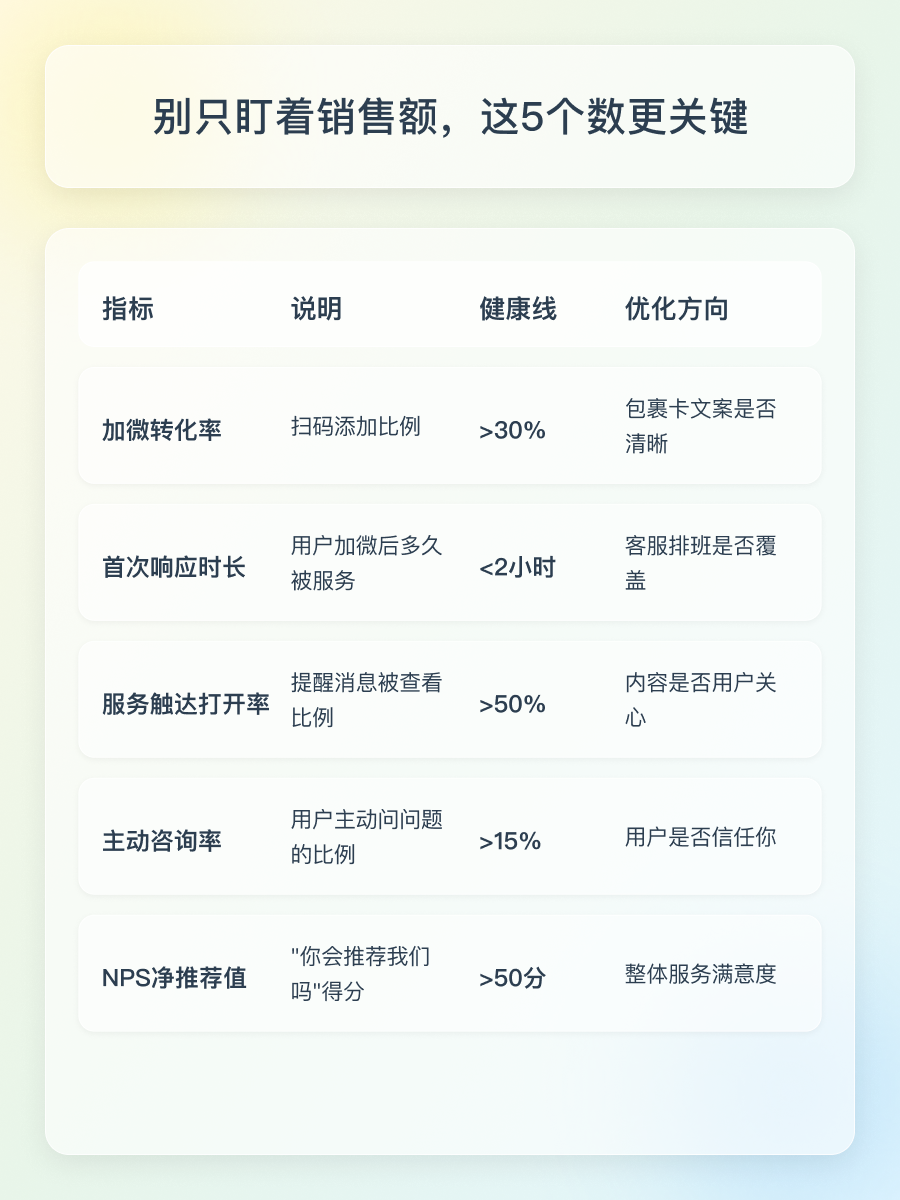Click the 首次响应时长 metric name
This screenshot has height=1200, width=900.
[174, 567]
